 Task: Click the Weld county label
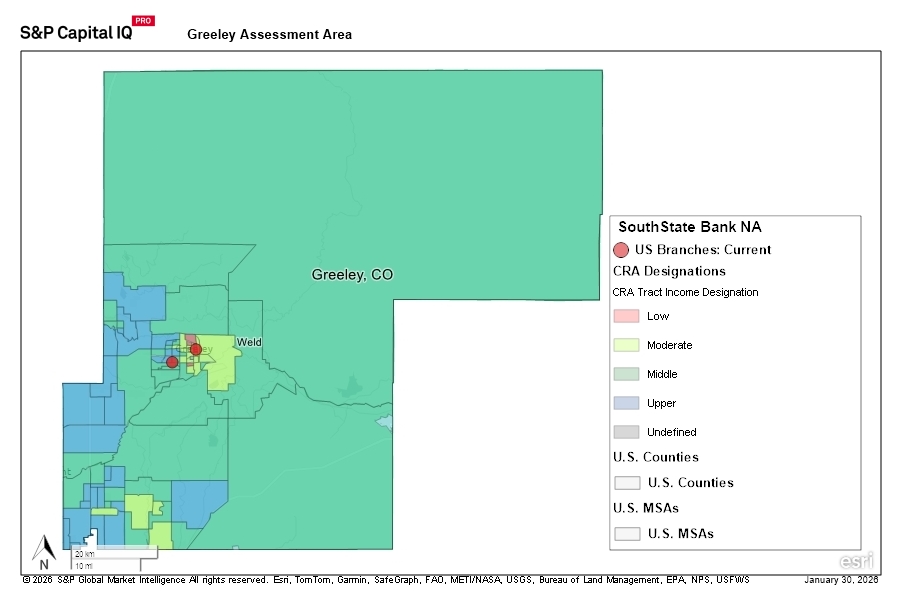click(x=248, y=342)
